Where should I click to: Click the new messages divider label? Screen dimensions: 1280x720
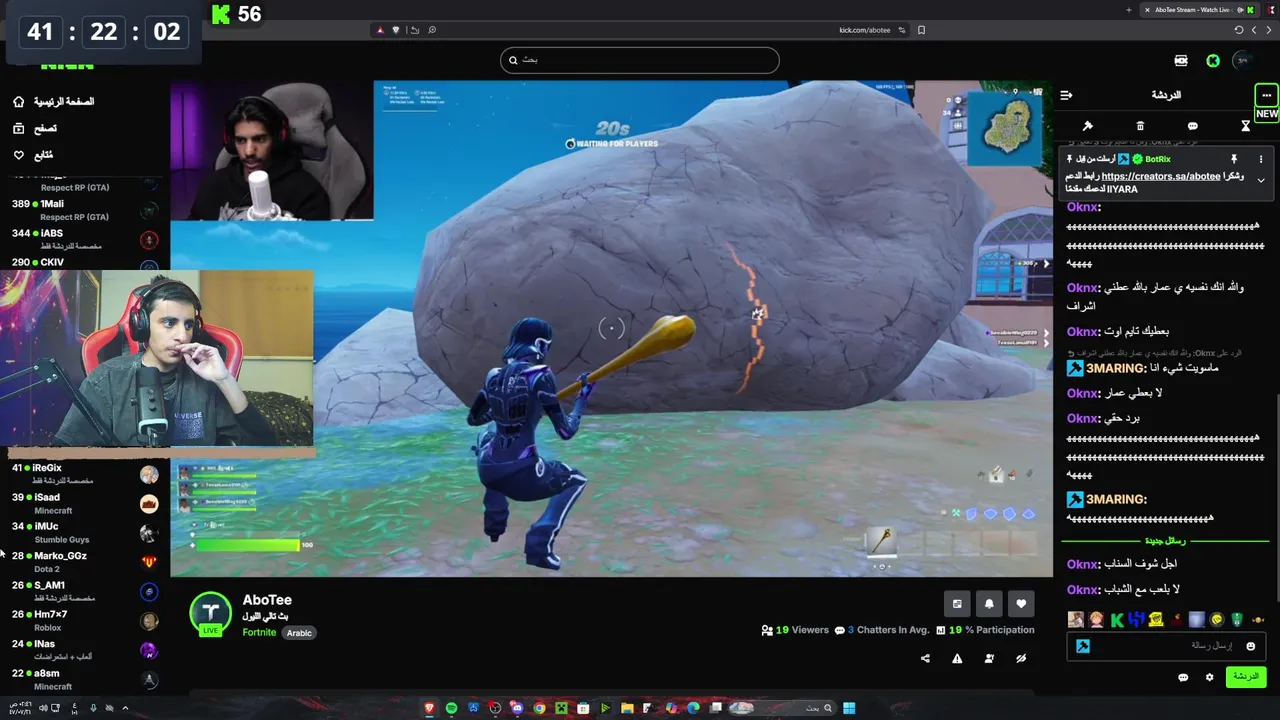[1166, 540]
